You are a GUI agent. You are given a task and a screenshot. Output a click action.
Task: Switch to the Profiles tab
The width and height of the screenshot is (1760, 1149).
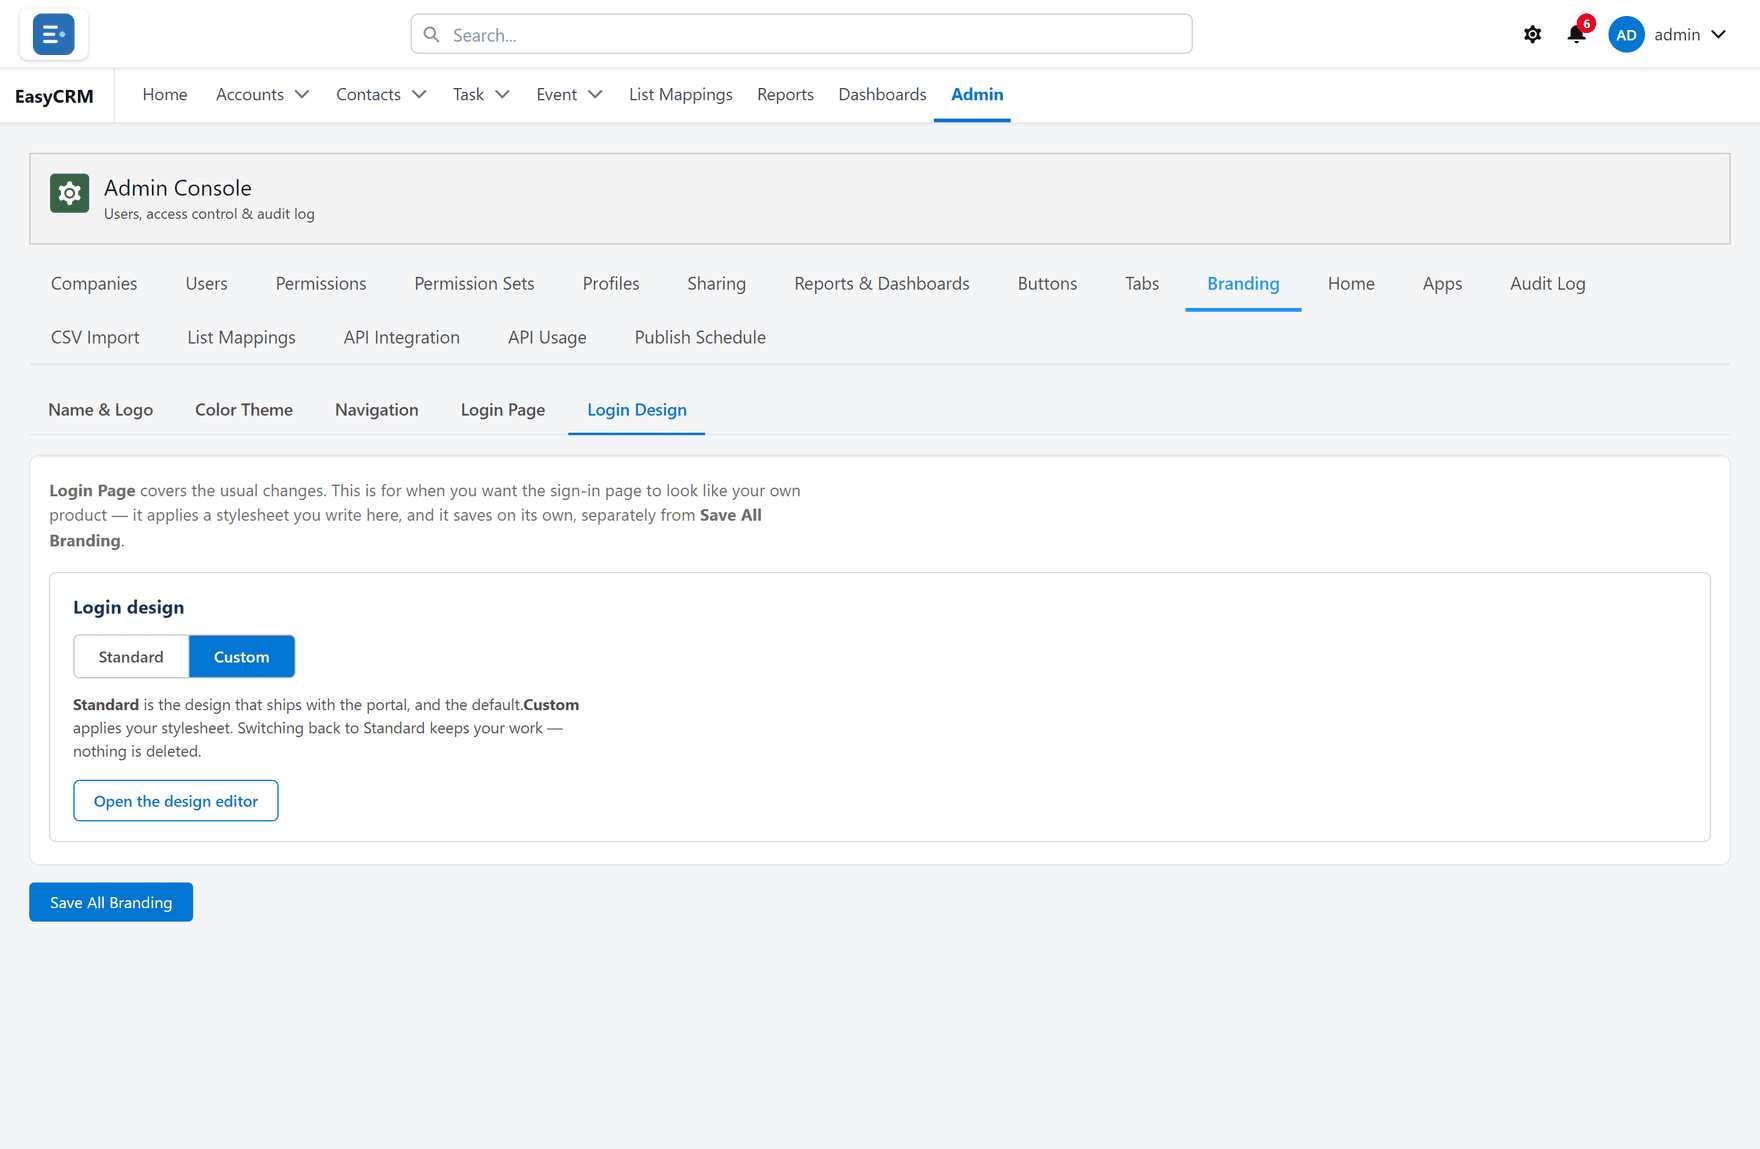pyautogui.click(x=611, y=284)
